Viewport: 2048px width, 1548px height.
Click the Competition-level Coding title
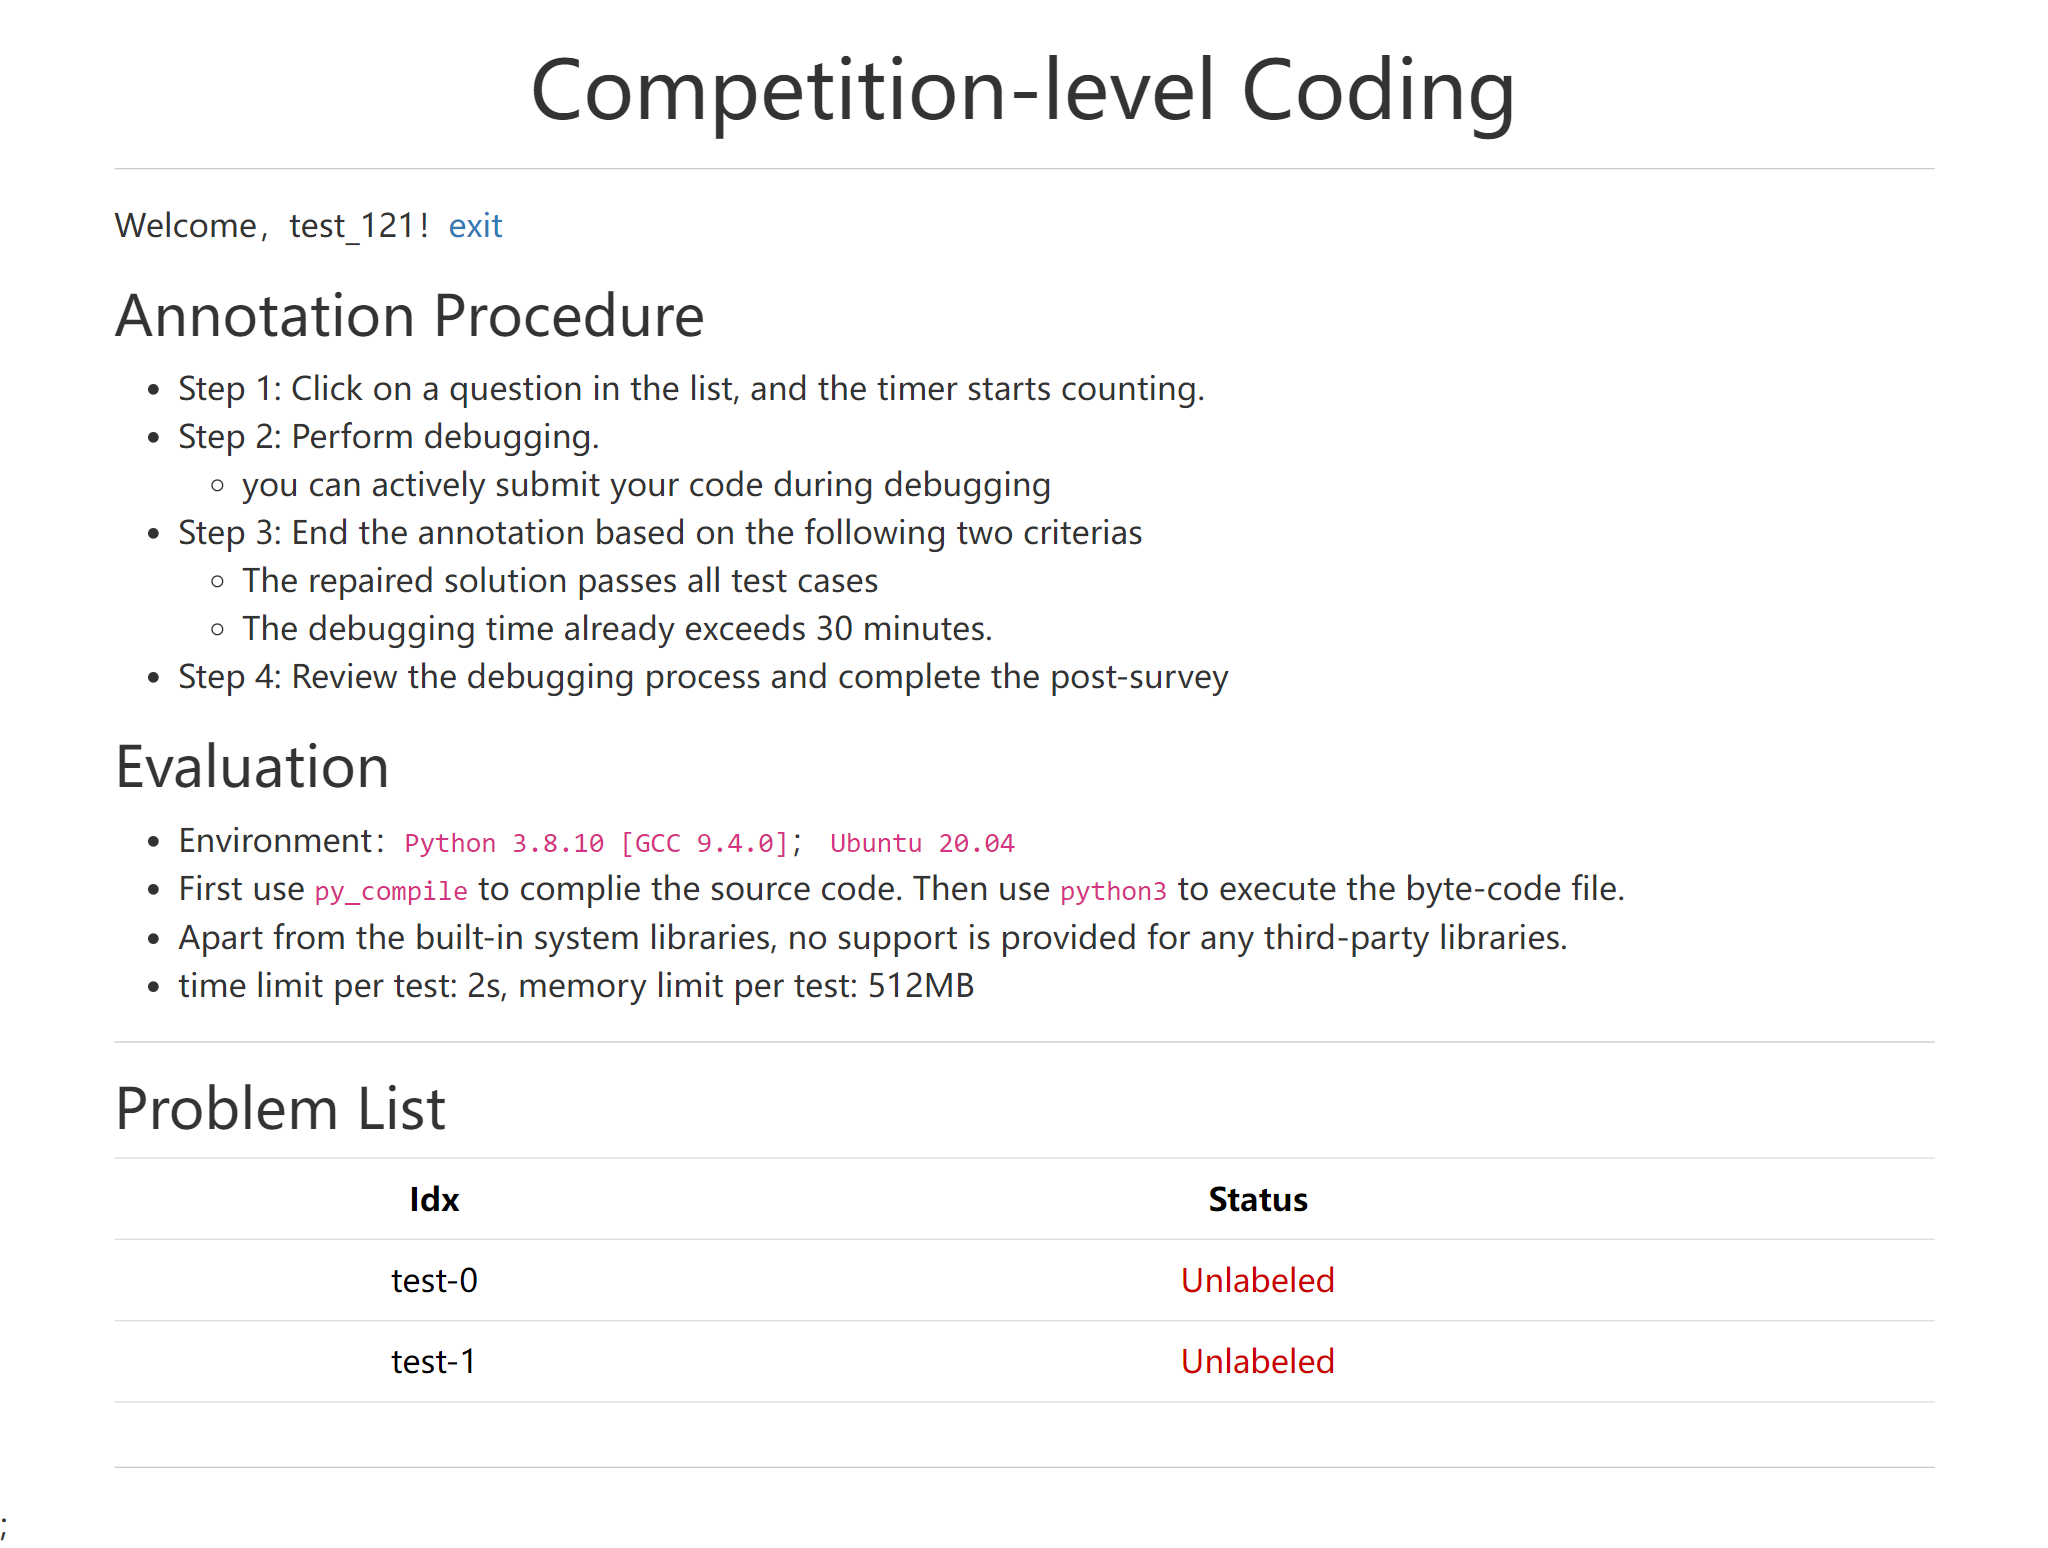click(x=1023, y=90)
